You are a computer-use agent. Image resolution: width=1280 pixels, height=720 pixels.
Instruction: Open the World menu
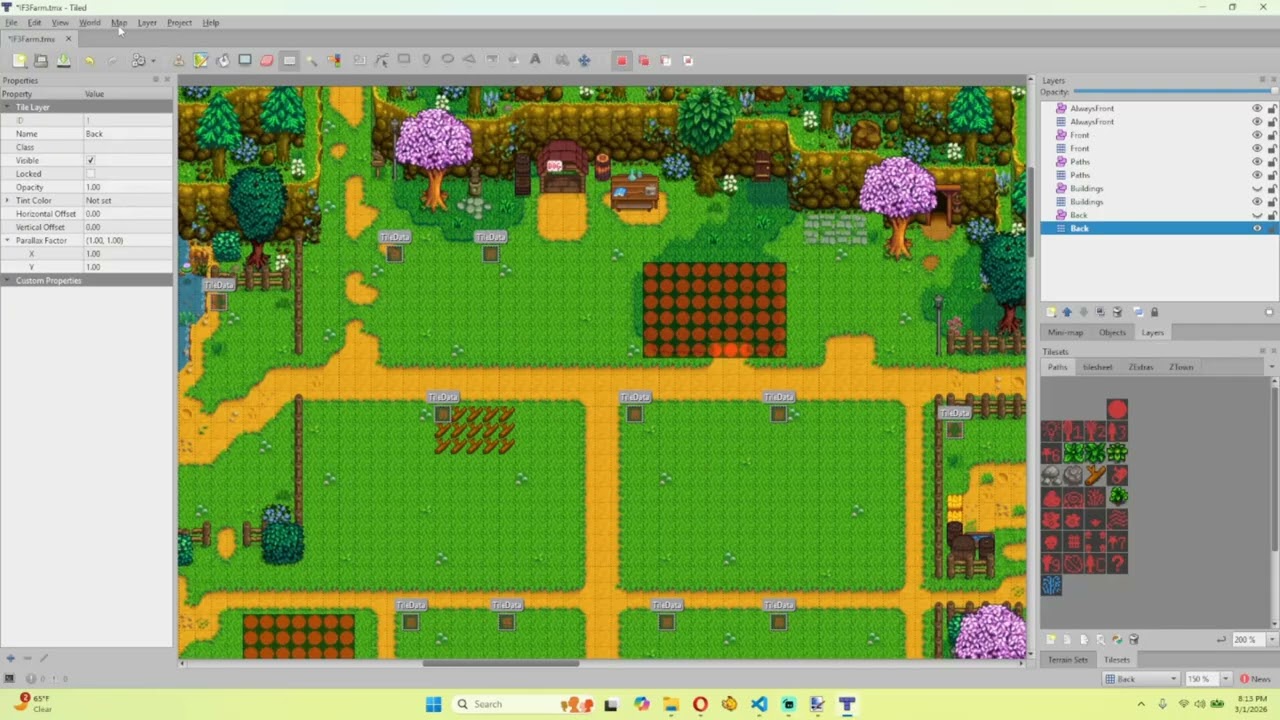tap(89, 22)
